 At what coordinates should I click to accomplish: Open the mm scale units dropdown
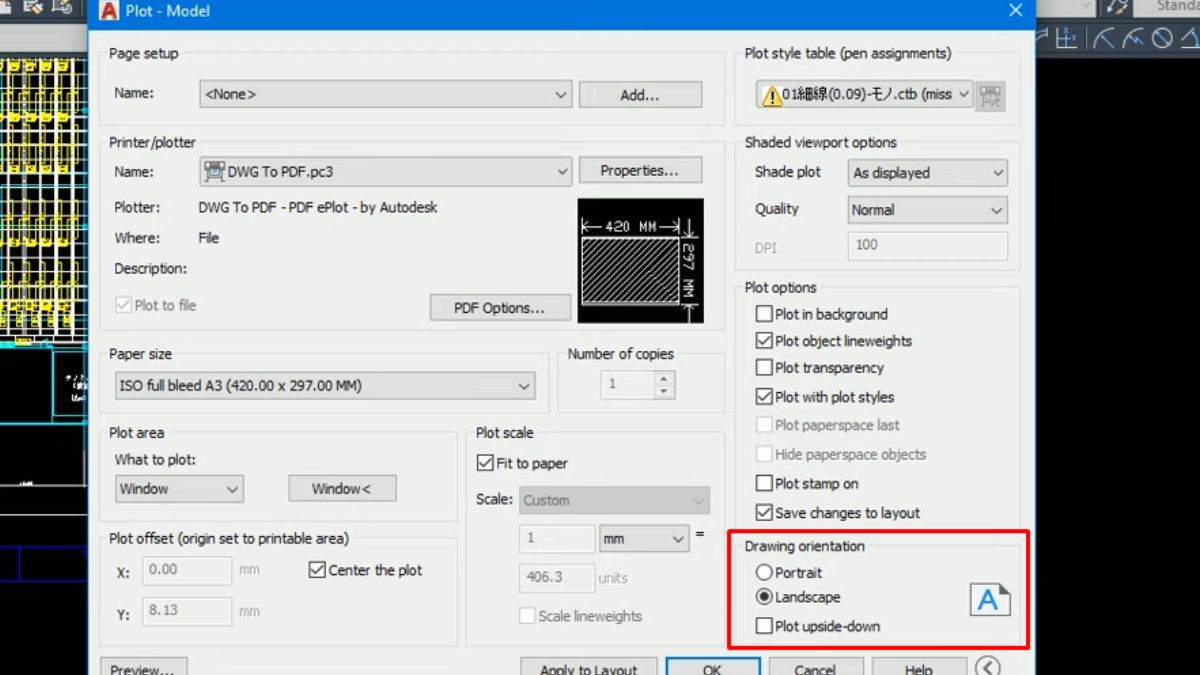644,538
